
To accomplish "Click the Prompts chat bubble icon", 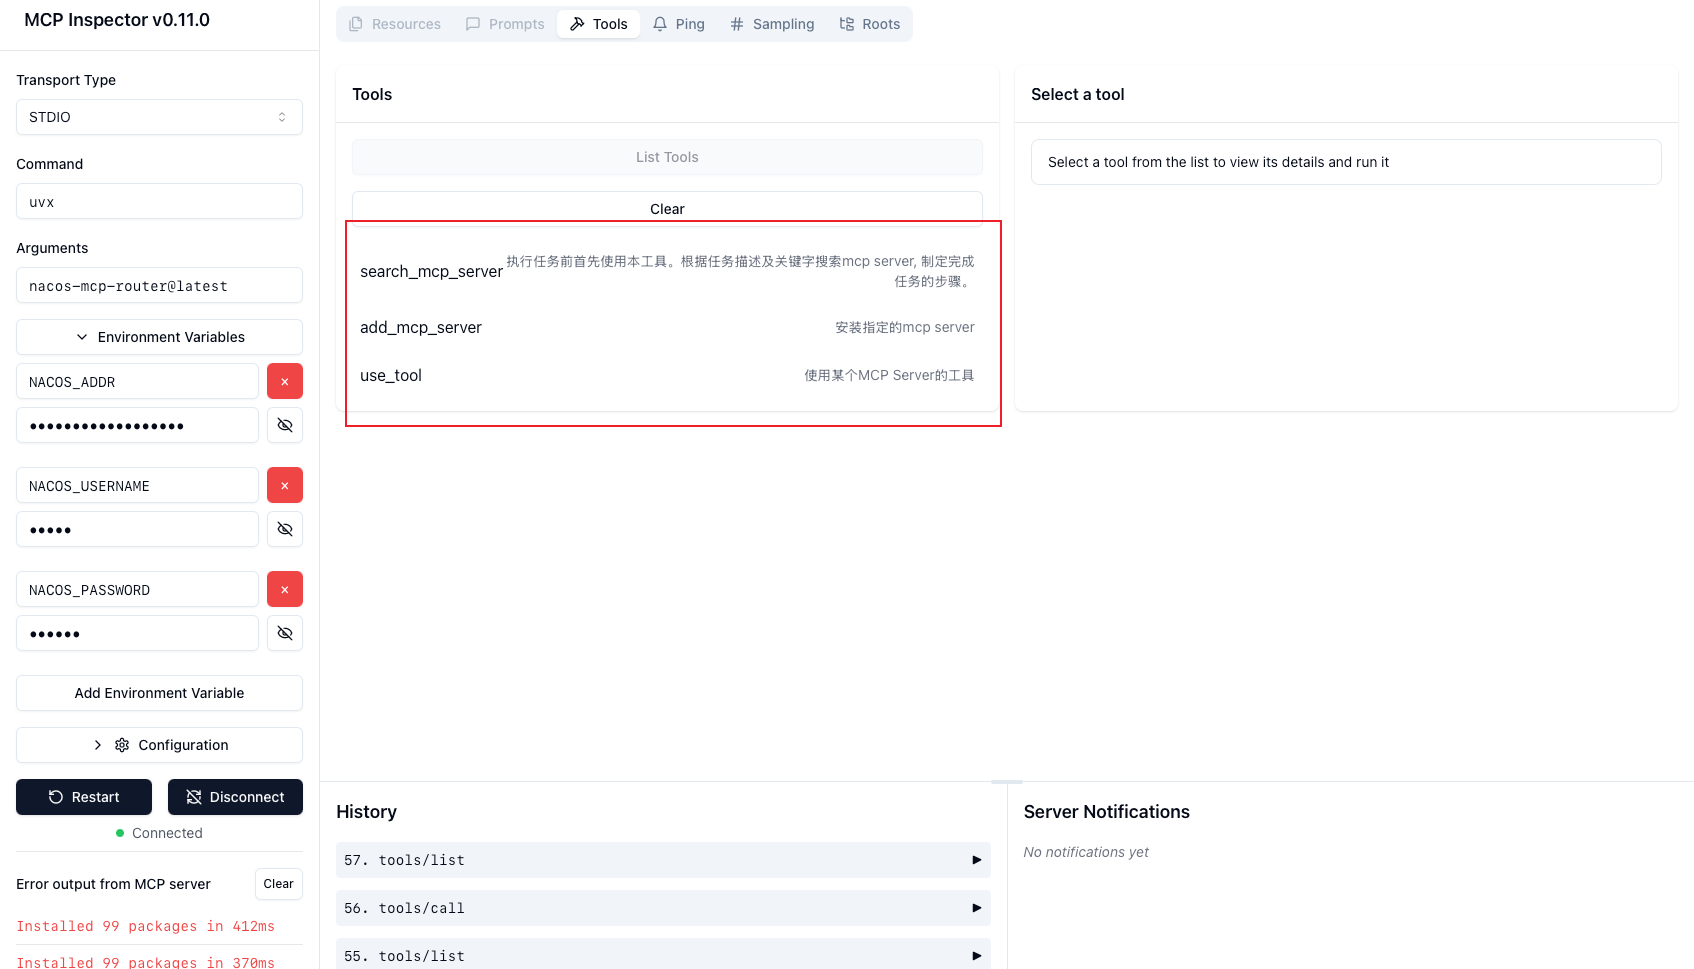I will tap(471, 23).
